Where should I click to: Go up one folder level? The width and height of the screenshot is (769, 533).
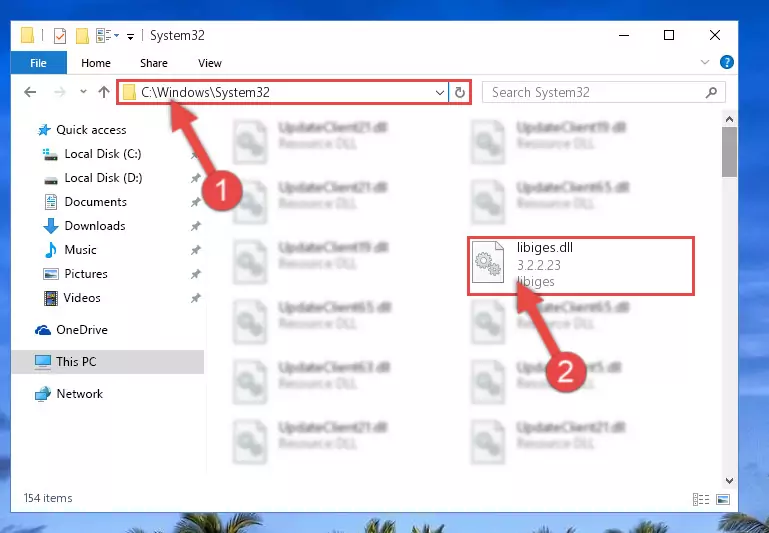coord(103,92)
